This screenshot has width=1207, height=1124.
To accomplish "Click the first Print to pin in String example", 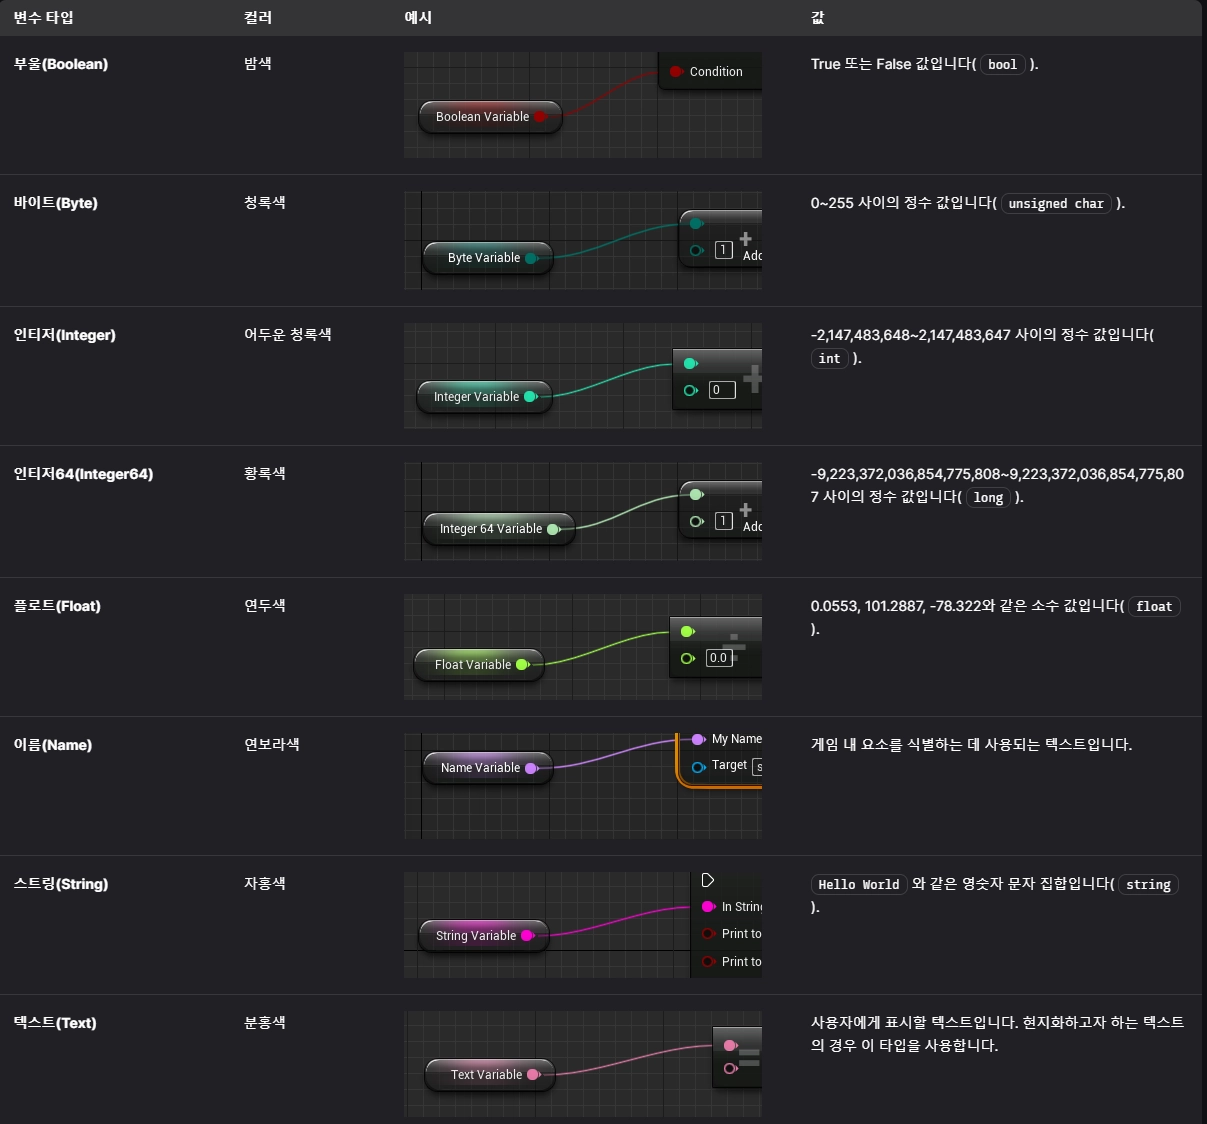I will coord(708,934).
